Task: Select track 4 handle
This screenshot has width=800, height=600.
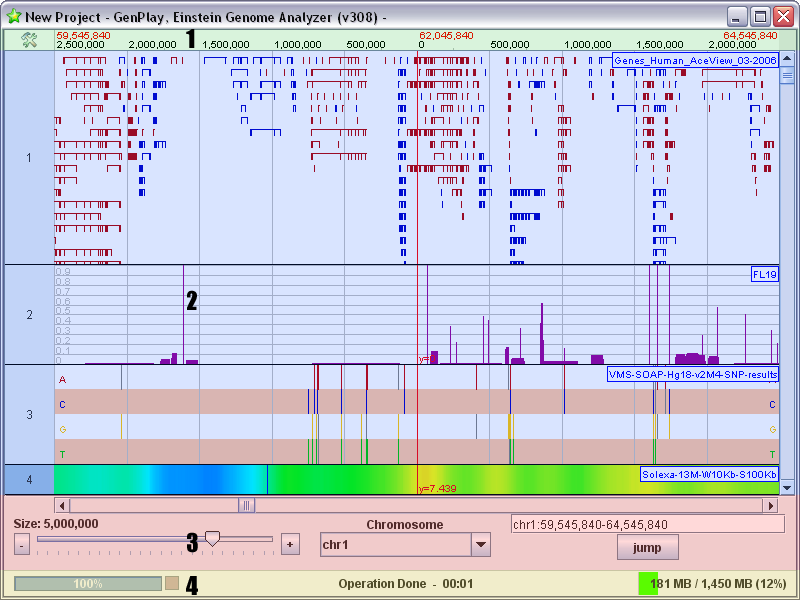Action: click(x=29, y=480)
